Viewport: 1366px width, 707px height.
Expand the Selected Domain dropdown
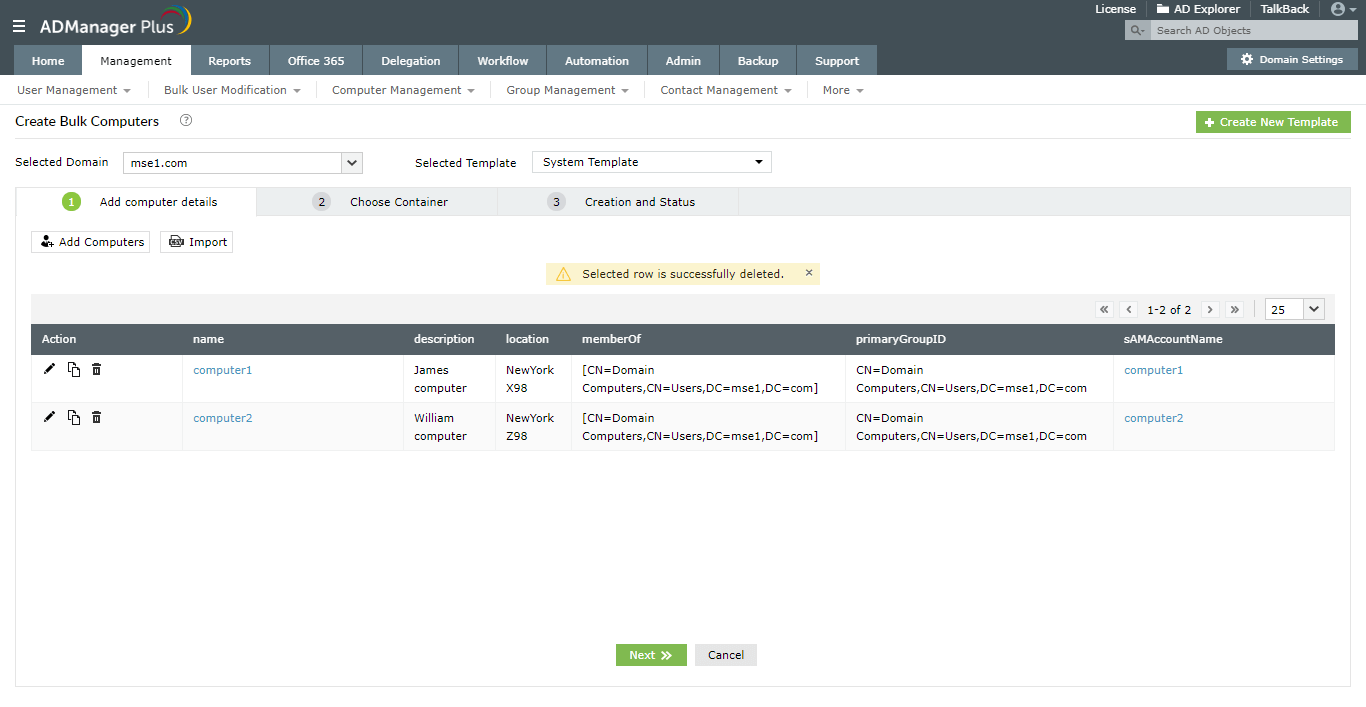click(351, 162)
